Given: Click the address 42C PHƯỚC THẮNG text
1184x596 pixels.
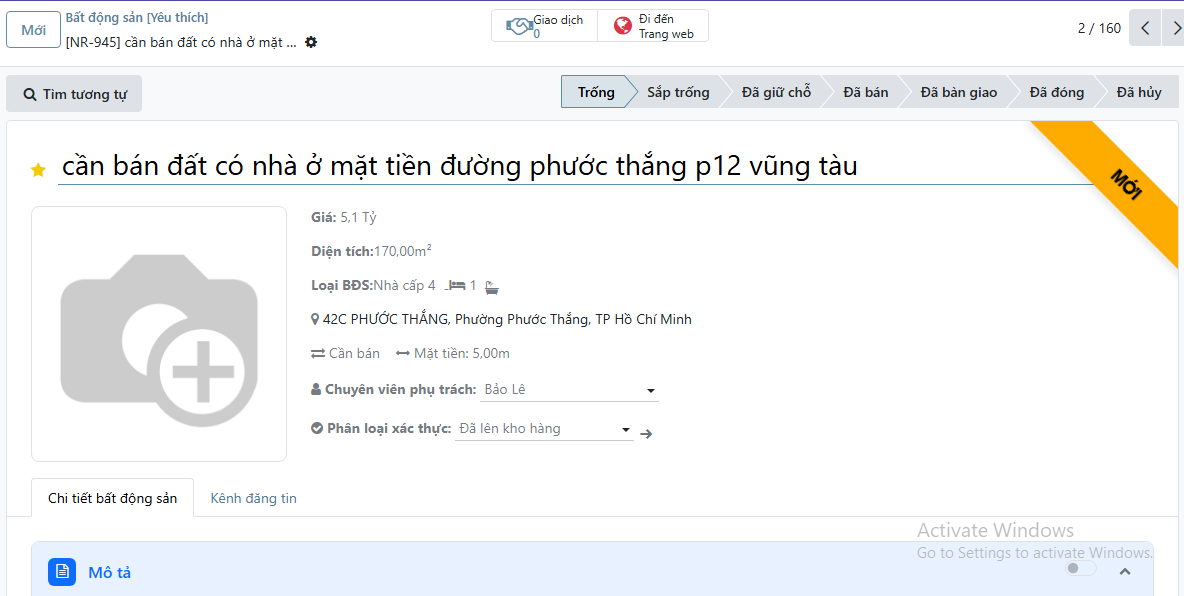Looking at the screenshot, I should click(507, 320).
